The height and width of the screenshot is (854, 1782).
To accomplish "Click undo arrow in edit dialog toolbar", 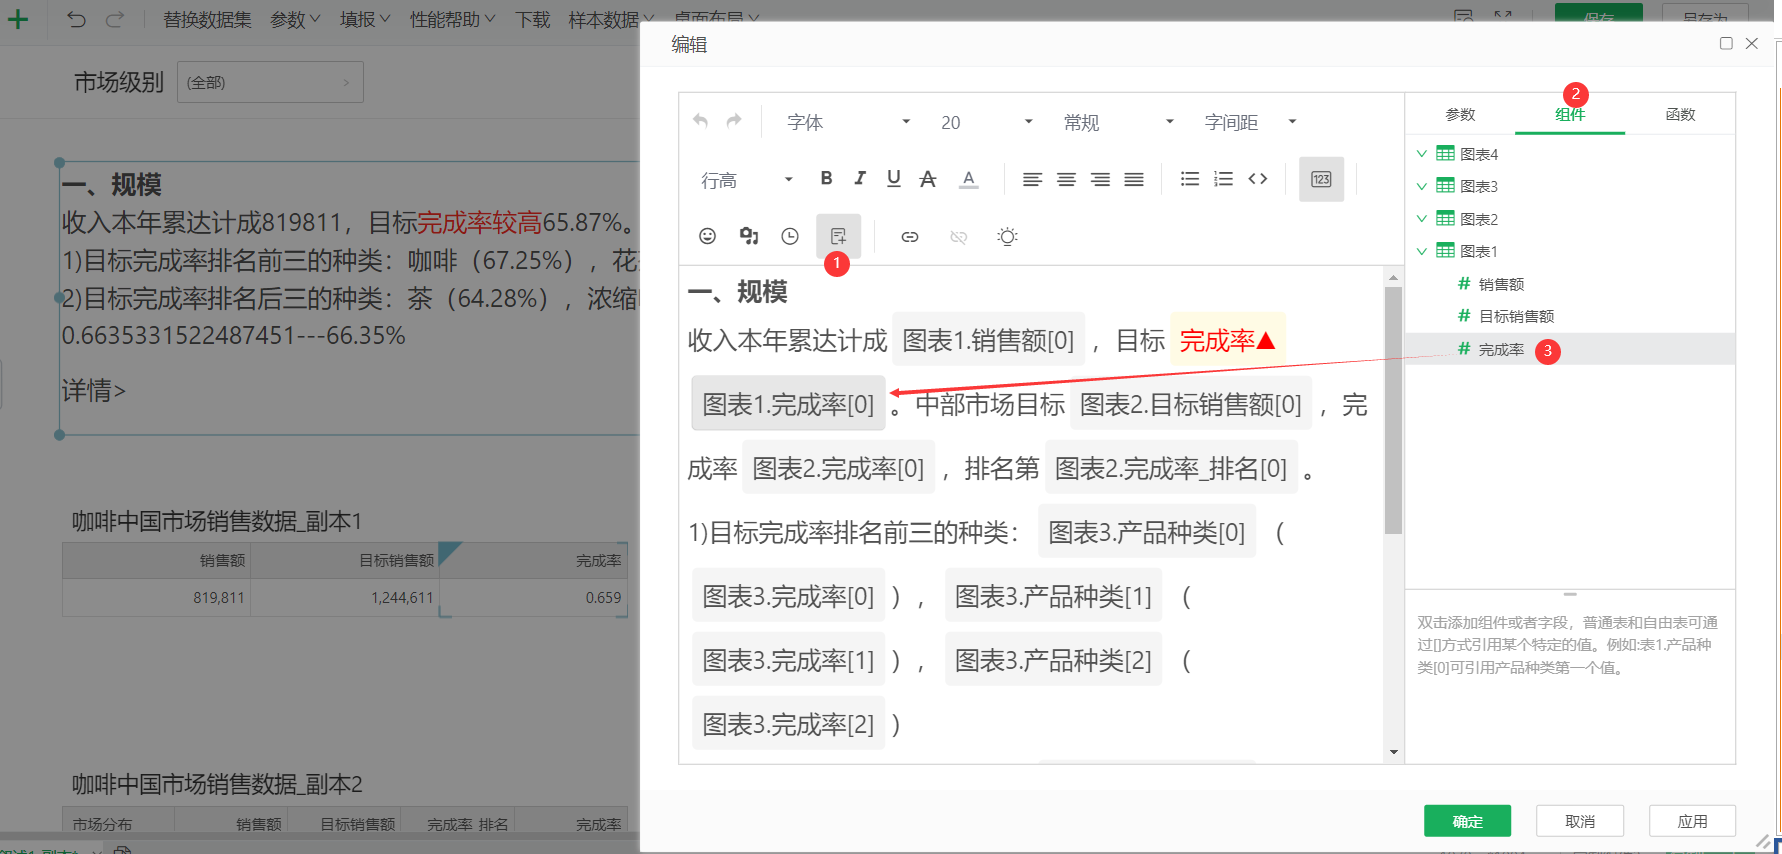I will point(701,121).
